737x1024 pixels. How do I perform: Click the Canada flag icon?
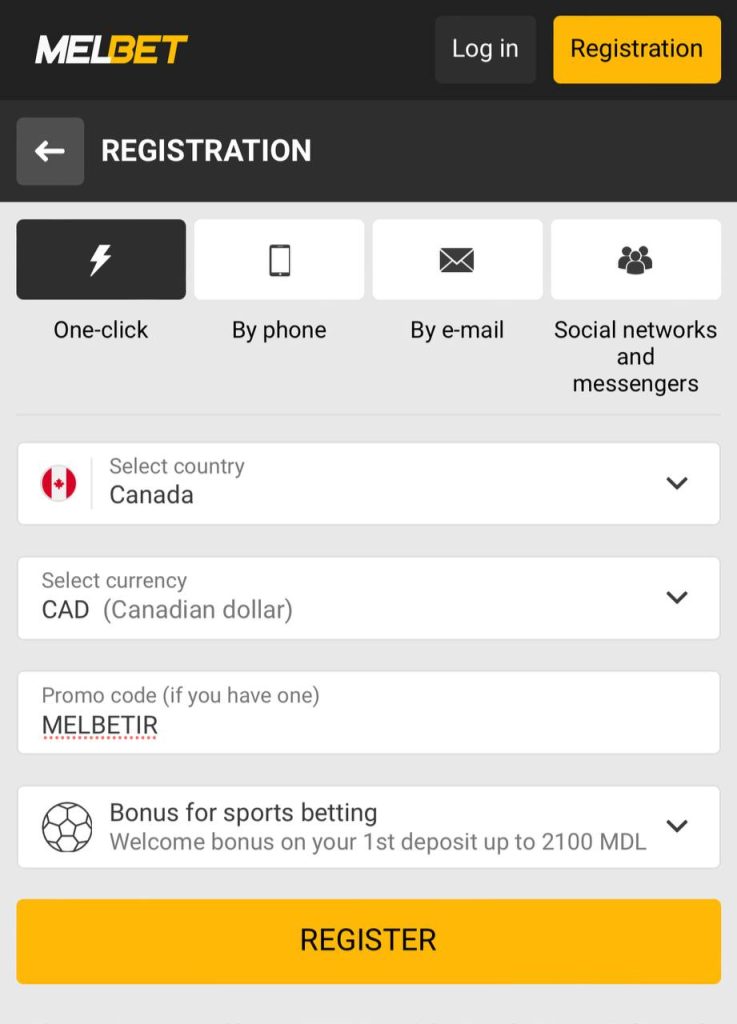(x=59, y=484)
